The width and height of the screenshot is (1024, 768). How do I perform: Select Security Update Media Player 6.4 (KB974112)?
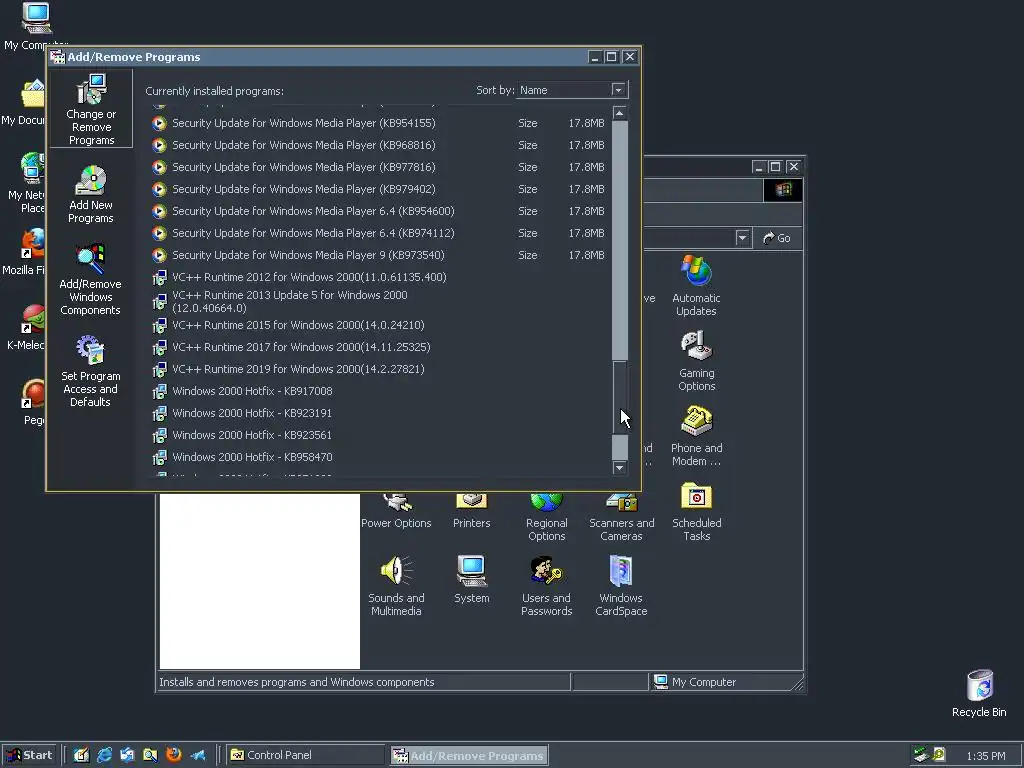click(x=379, y=233)
